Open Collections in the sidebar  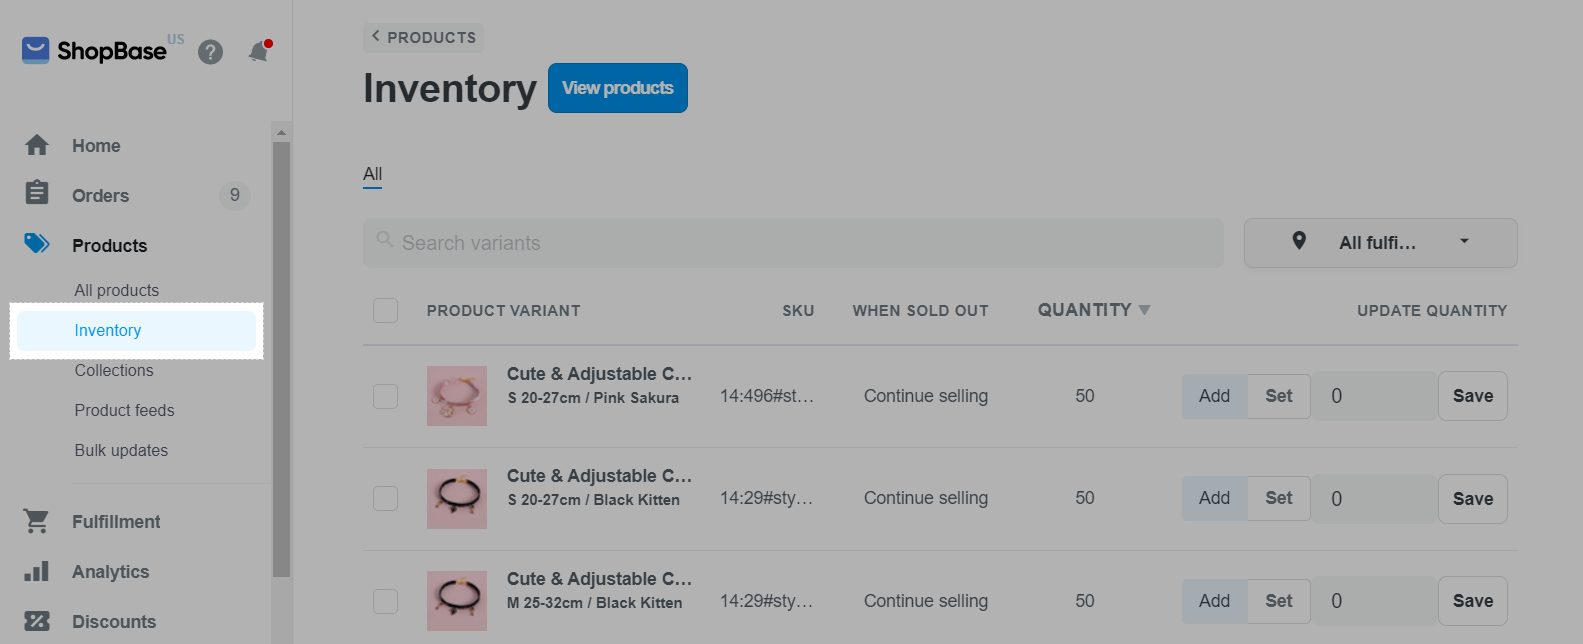114,370
